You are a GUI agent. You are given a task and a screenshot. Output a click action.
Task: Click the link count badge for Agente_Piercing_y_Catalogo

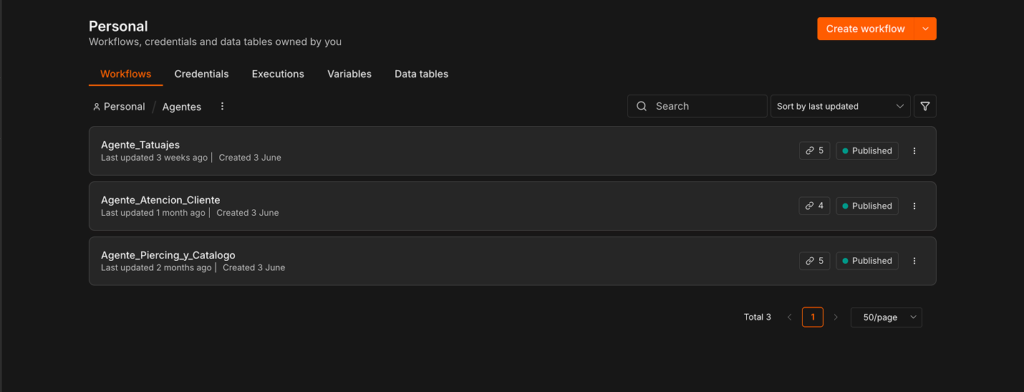pyautogui.click(x=814, y=261)
